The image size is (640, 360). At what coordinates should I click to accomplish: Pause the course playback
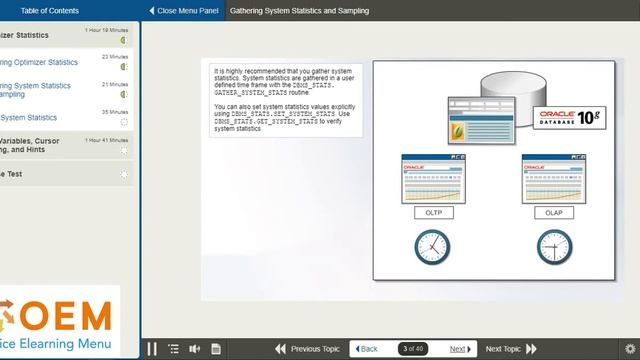(152, 349)
